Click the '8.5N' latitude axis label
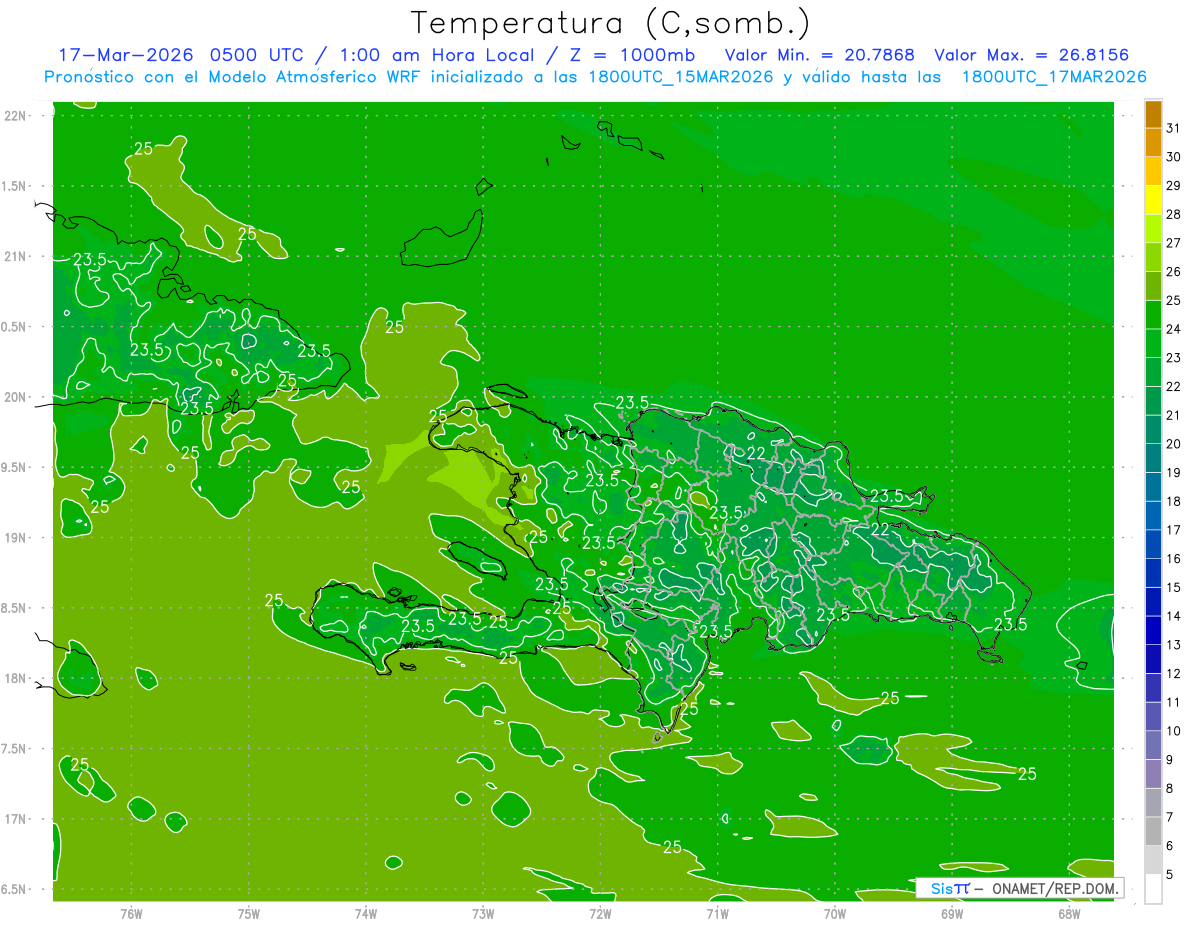The width and height of the screenshot is (1200, 927). 15,608
